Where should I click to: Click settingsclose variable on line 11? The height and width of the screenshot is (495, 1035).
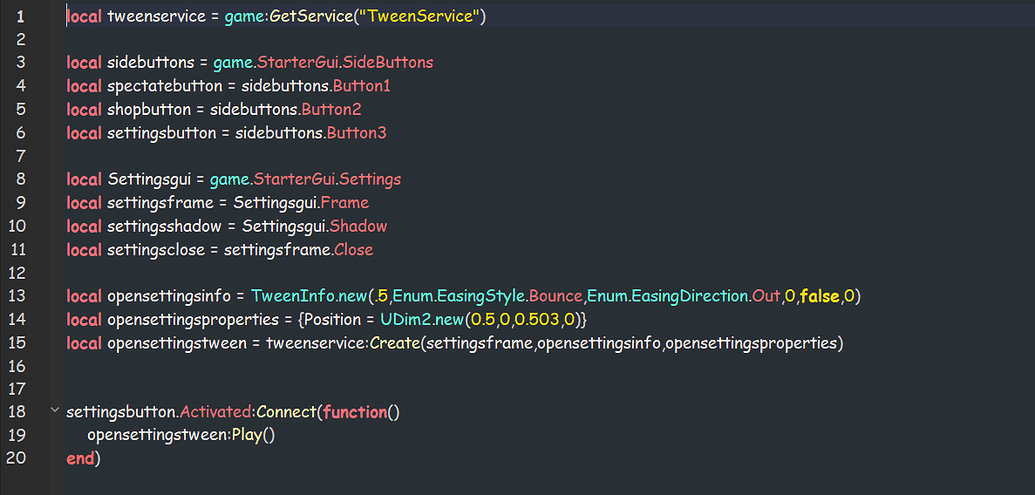[x=156, y=249]
